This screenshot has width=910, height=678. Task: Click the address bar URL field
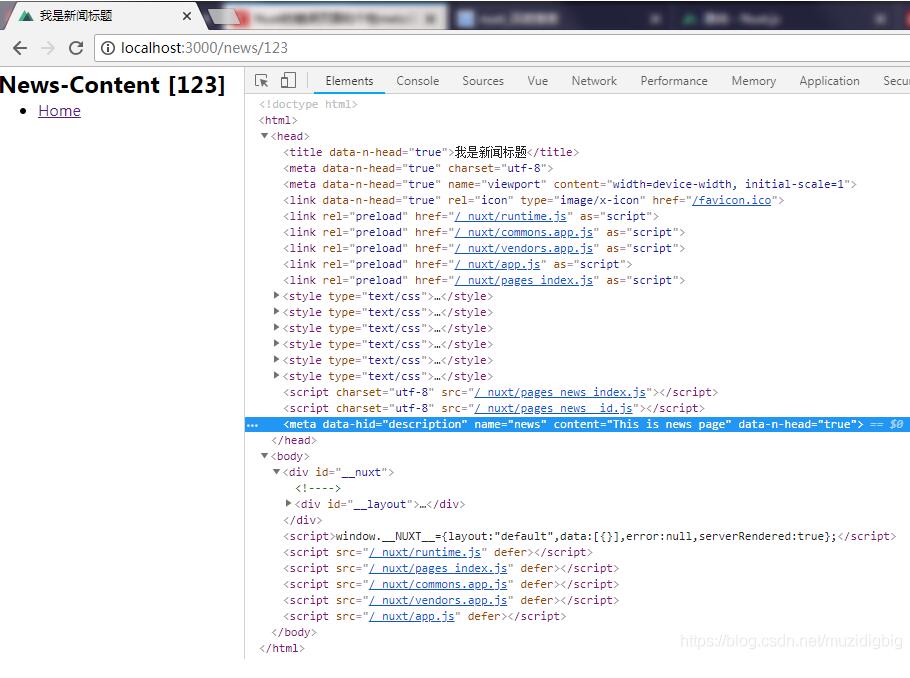tap(400, 48)
